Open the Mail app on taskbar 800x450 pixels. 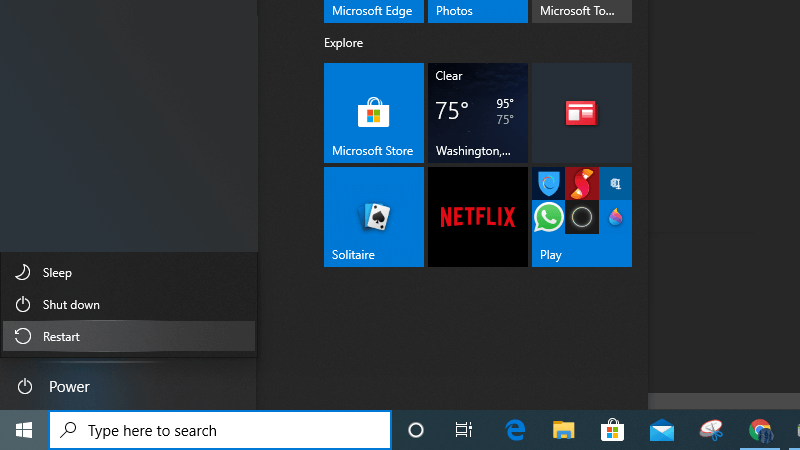(662, 430)
